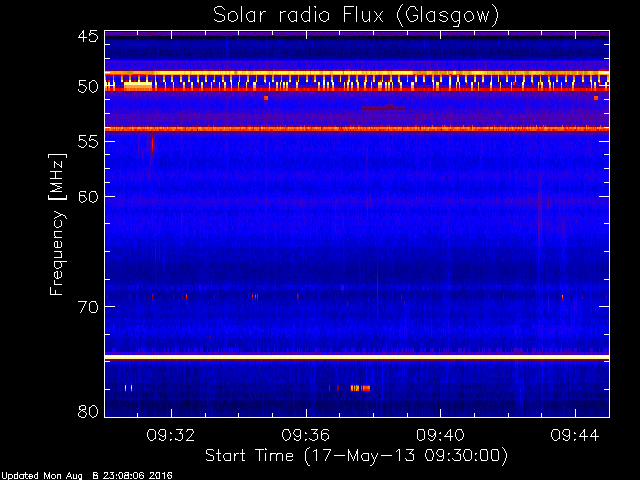This screenshot has height=480, width=640.
Task: Click the 09:32 time tick label
Action: coord(171,435)
